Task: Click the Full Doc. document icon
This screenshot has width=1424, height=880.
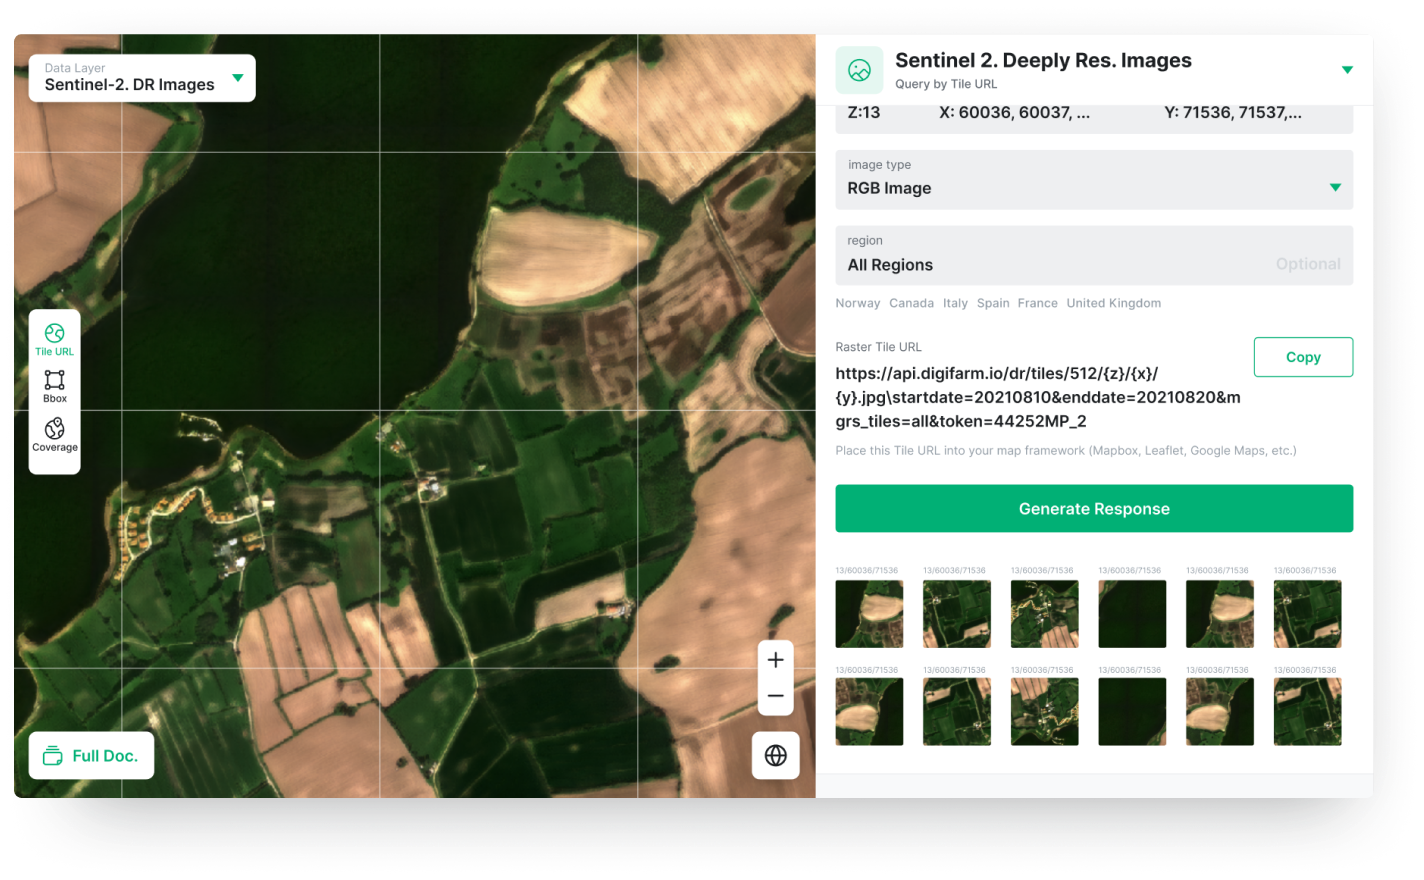Action: point(55,756)
